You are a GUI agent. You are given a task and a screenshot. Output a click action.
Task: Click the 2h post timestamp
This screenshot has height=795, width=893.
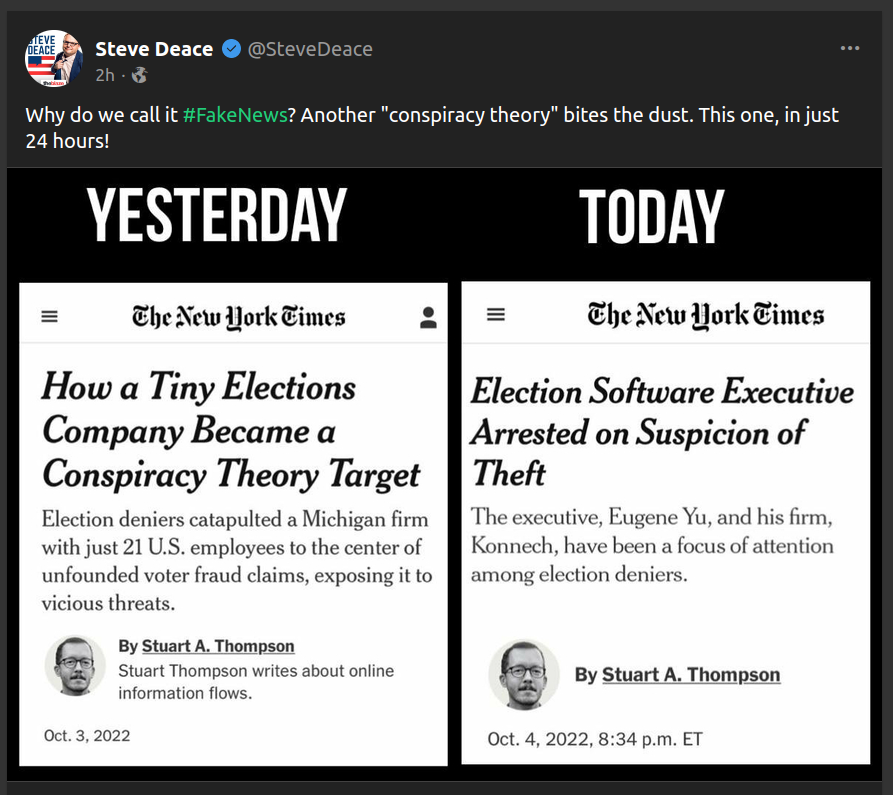[x=105, y=75]
